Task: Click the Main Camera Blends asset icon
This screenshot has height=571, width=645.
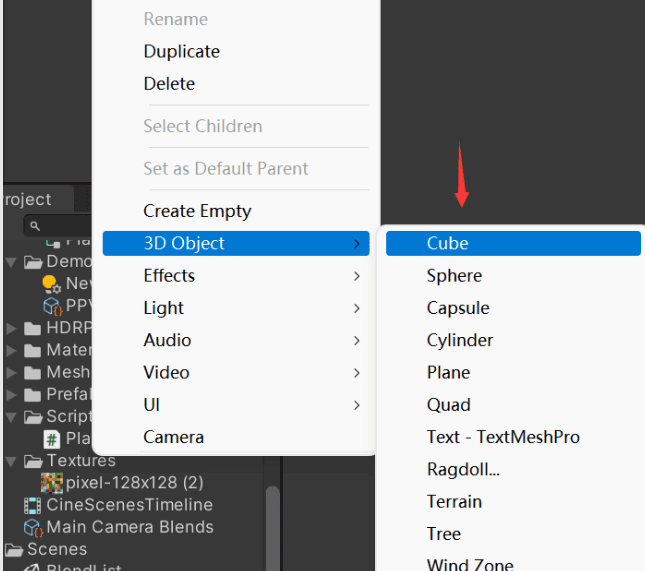Action: [x=32, y=527]
